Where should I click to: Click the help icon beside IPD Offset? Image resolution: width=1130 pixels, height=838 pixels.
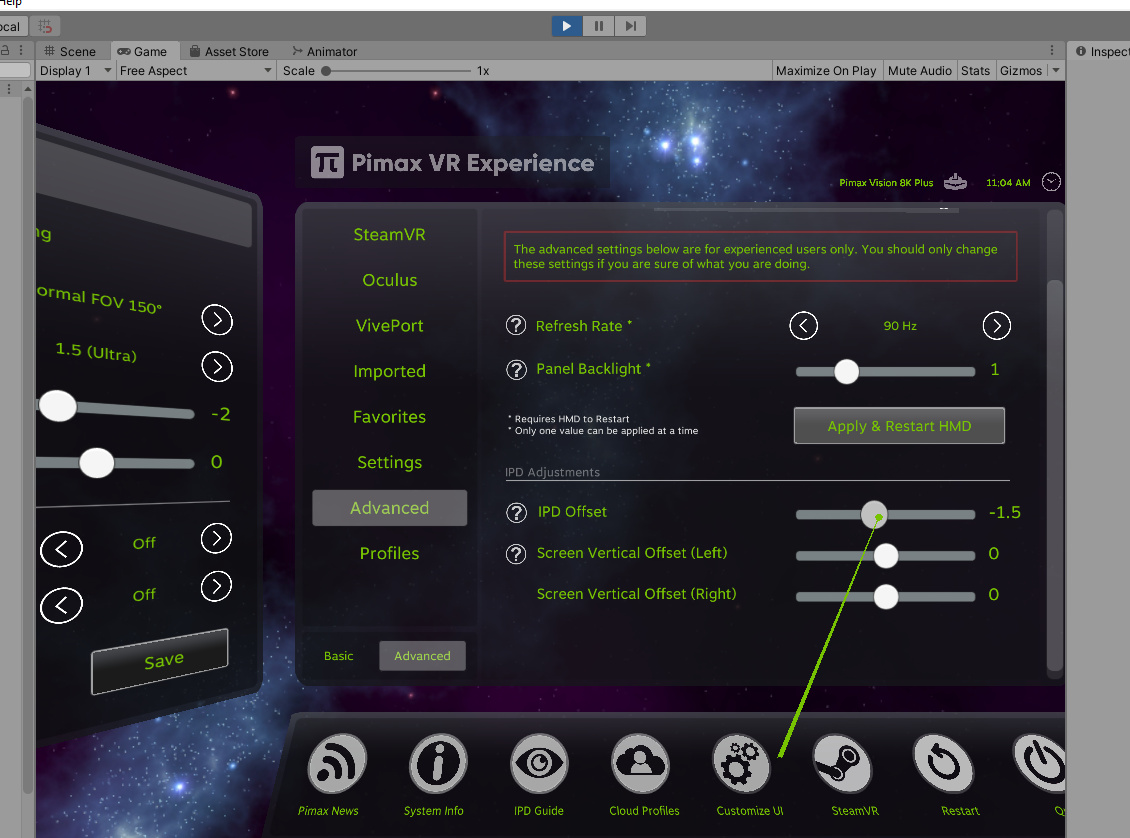click(x=516, y=512)
